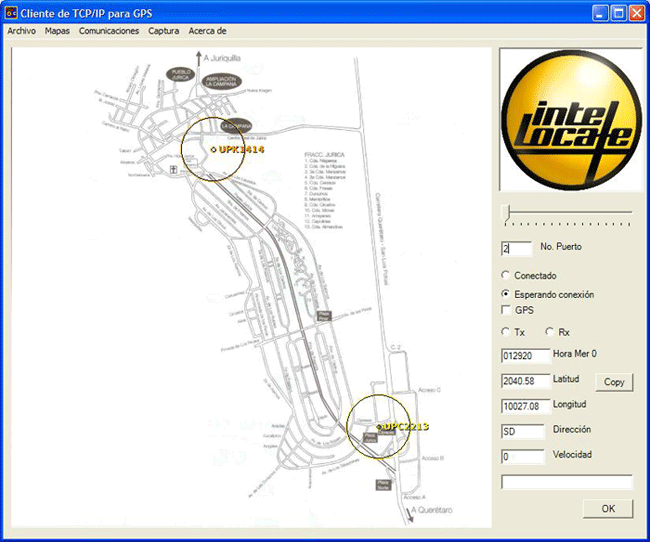
Task: Open the Comunicaciones menu
Action: coord(109,31)
